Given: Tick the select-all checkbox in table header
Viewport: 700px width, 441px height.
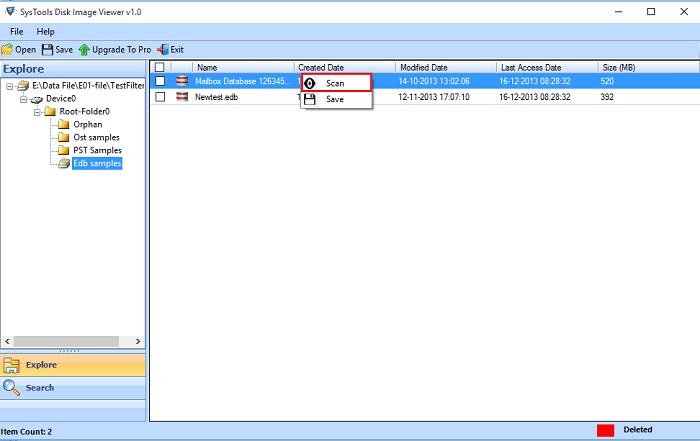Looking at the screenshot, I should point(159,67).
